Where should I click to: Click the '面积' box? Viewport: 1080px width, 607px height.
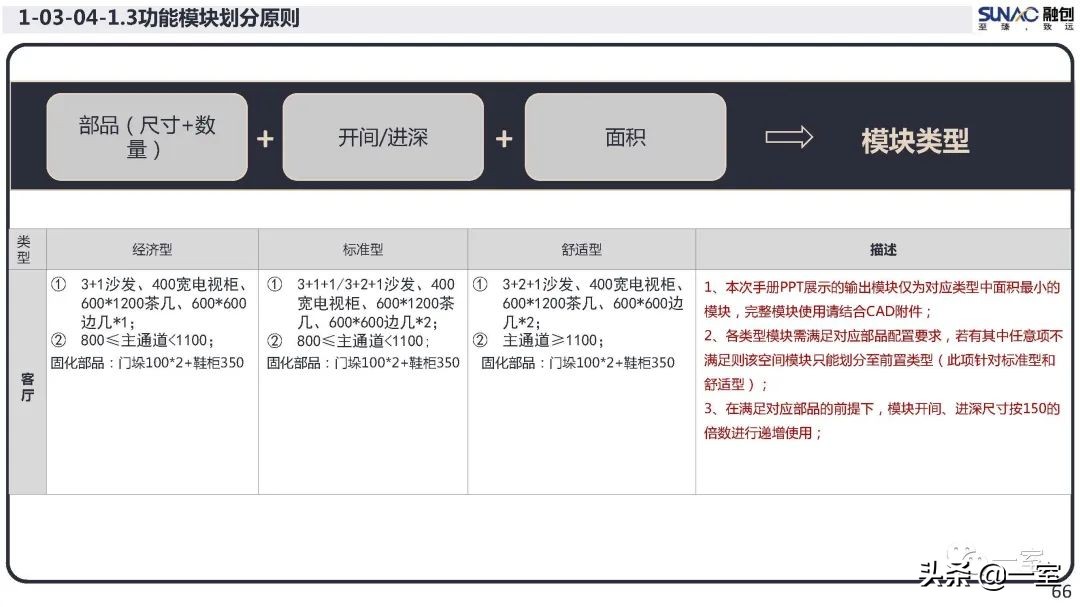pos(625,136)
